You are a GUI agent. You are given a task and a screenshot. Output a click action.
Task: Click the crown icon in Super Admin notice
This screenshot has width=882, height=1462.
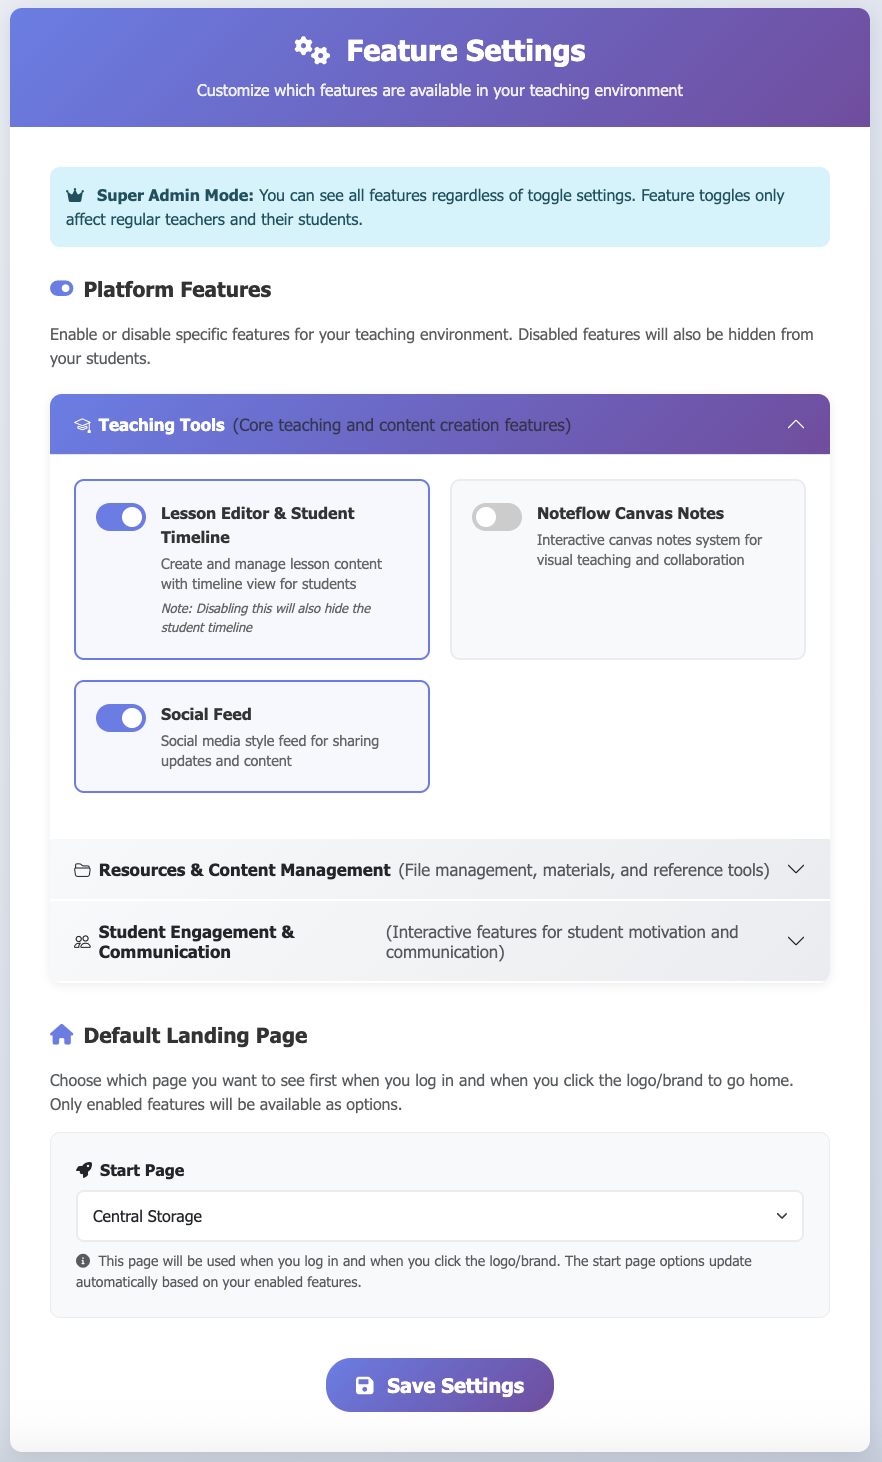click(x=75, y=196)
